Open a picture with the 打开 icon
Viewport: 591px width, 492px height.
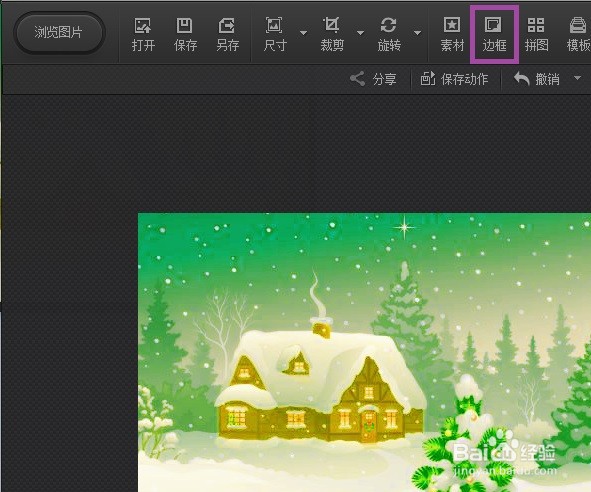[143, 34]
